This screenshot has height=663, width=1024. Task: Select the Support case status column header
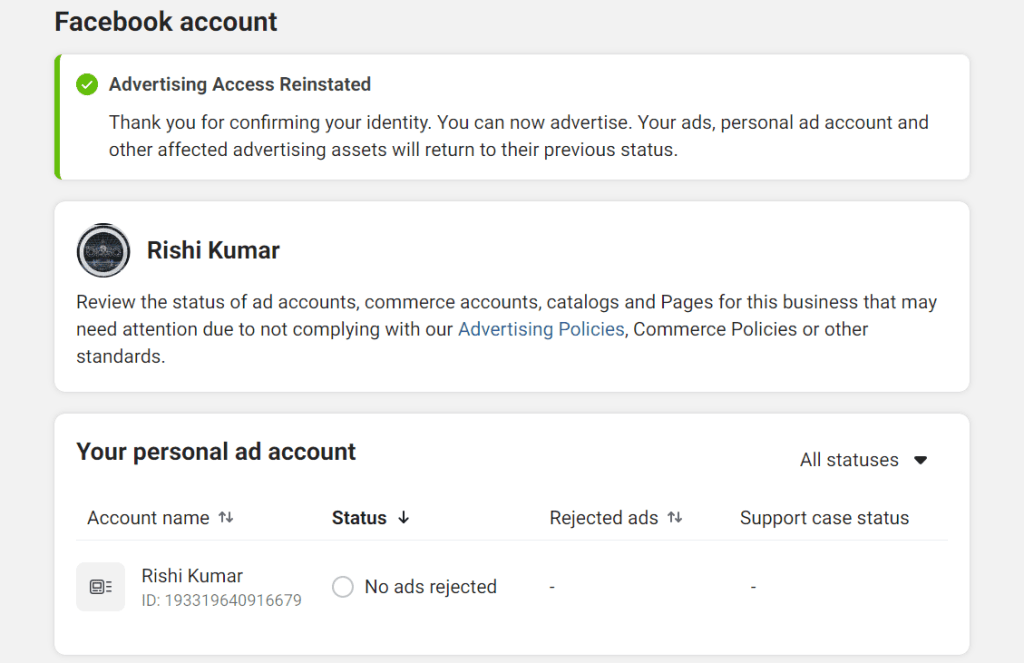click(x=824, y=517)
